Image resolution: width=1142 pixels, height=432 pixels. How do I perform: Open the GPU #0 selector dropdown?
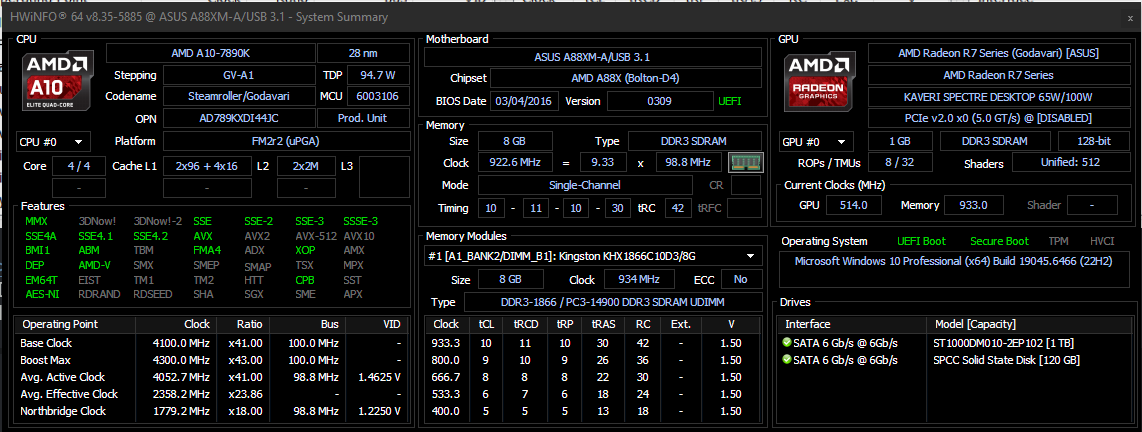[816, 141]
